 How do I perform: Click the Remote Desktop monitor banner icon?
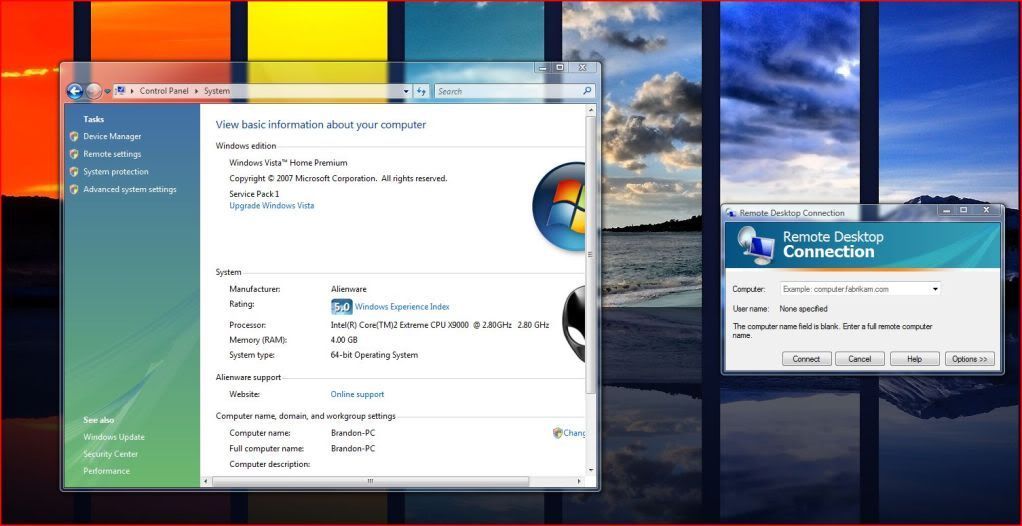click(757, 246)
